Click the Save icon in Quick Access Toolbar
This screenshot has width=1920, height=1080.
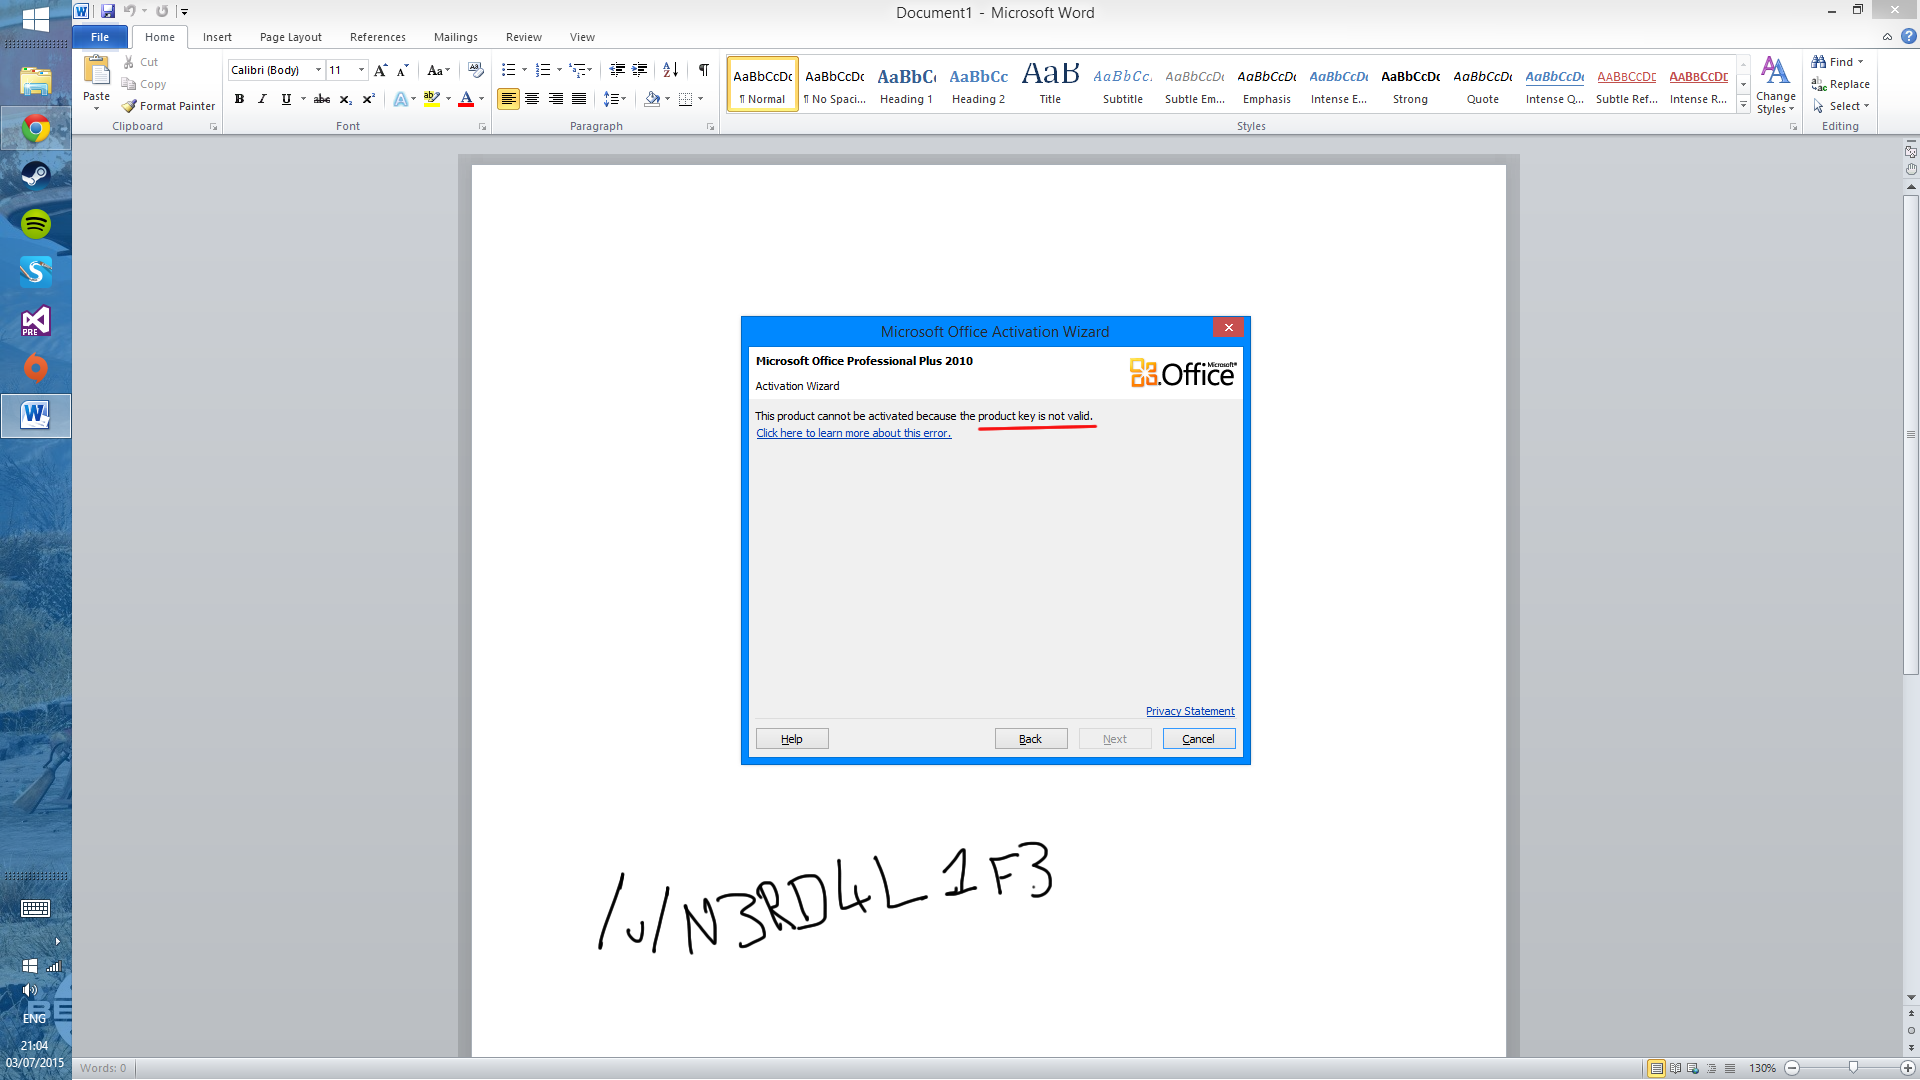108,11
